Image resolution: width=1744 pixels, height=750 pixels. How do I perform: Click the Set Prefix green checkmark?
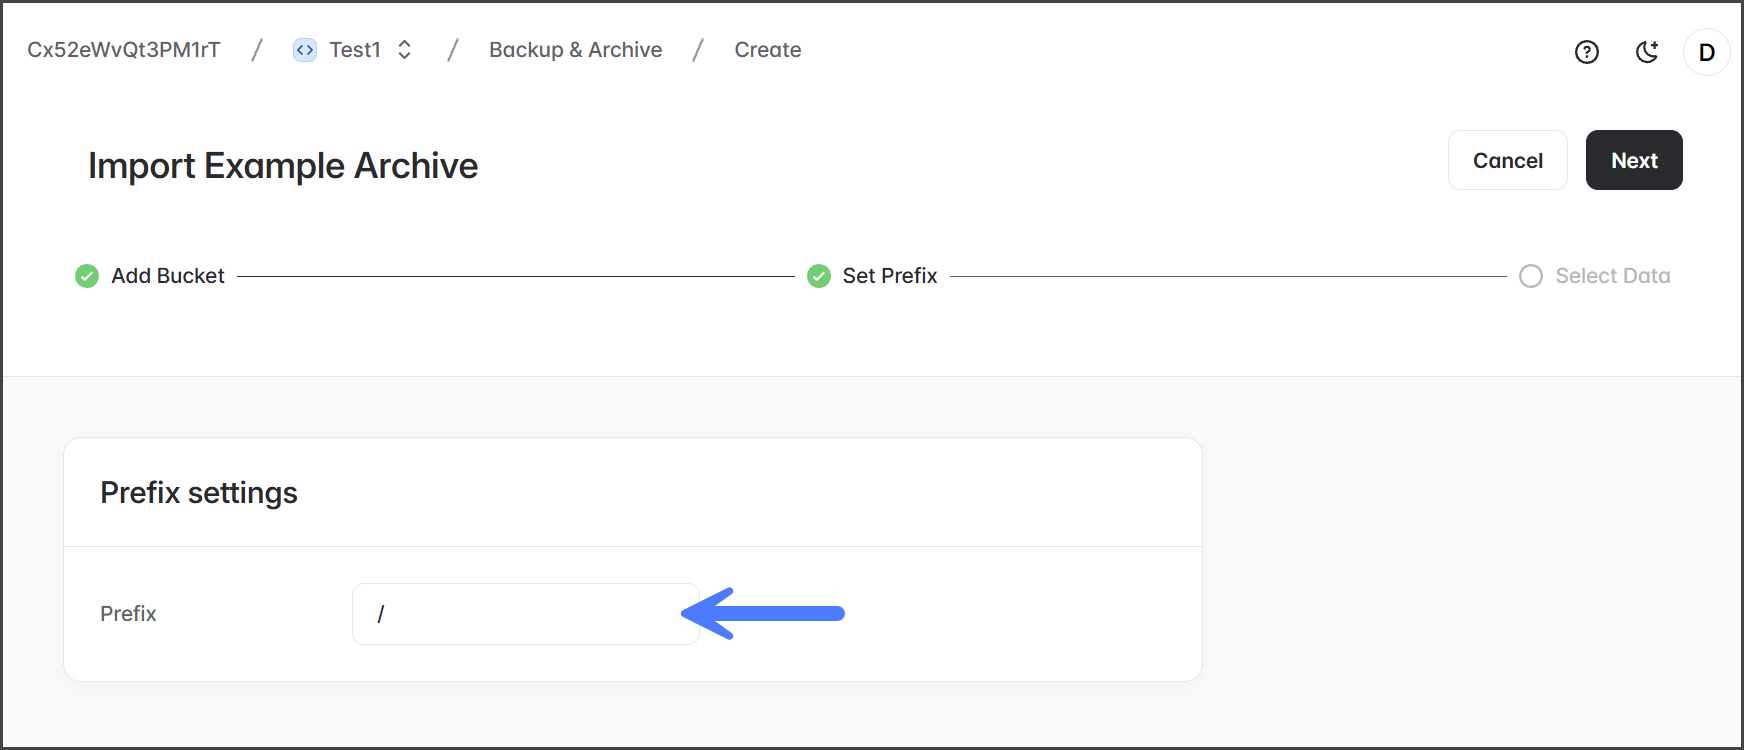[819, 276]
